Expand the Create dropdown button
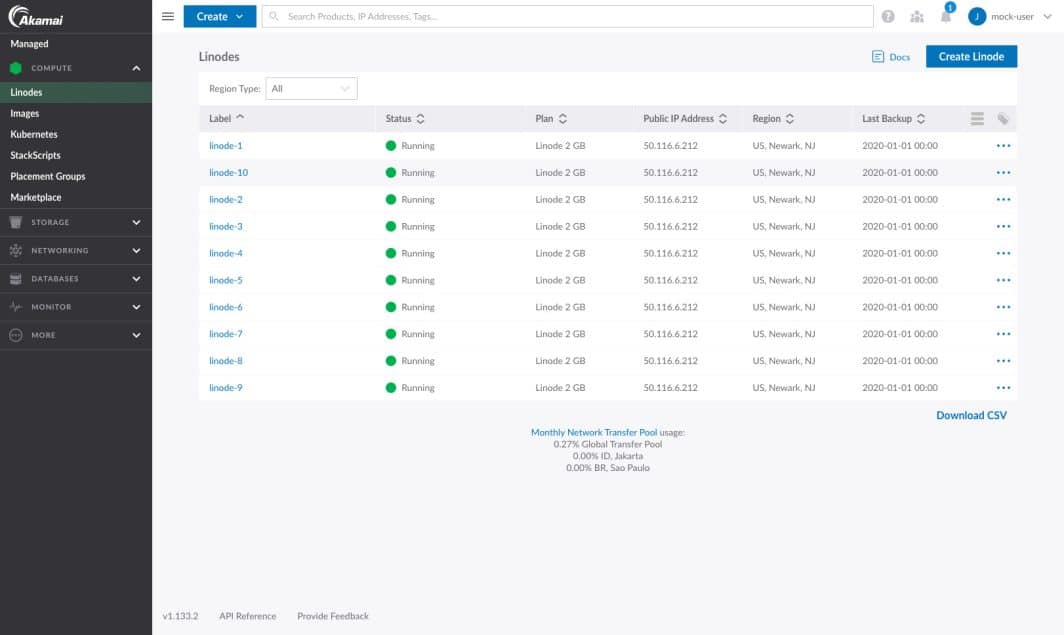1064x635 pixels. tap(219, 16)
